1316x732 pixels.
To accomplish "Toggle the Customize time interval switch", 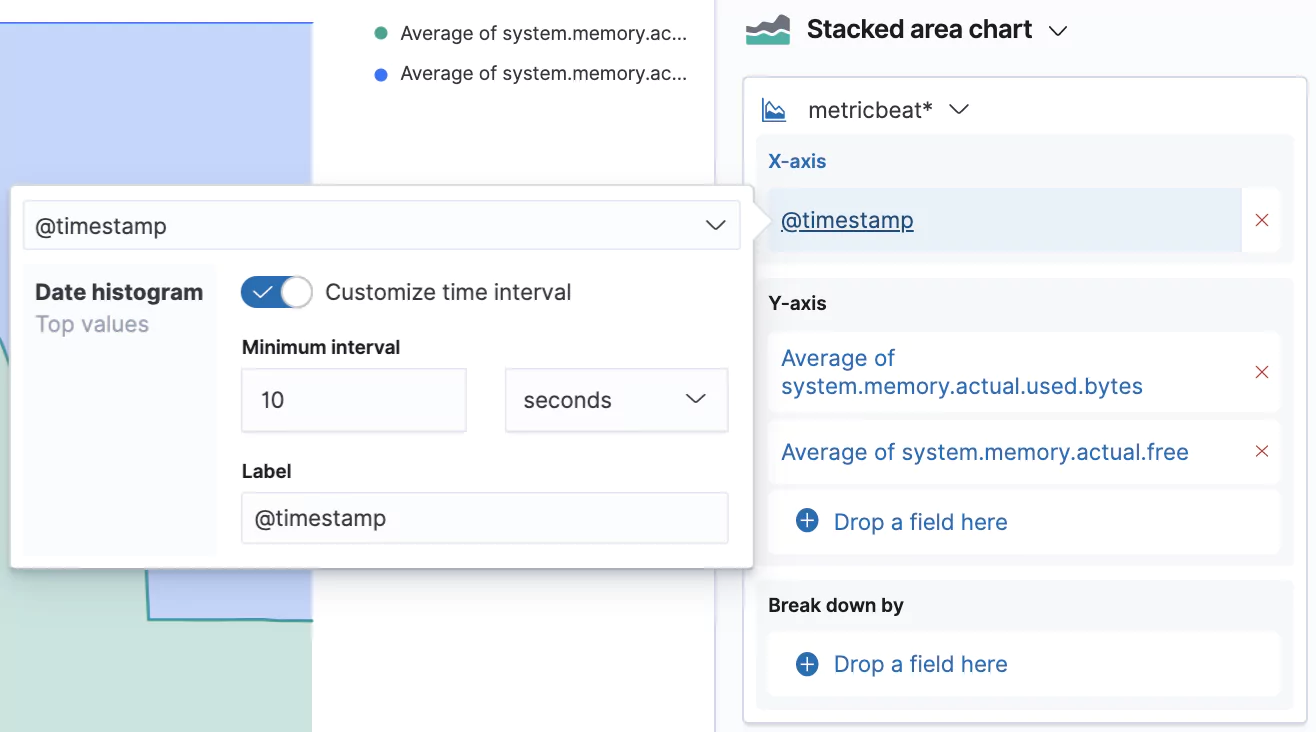I will pos(276,292).
